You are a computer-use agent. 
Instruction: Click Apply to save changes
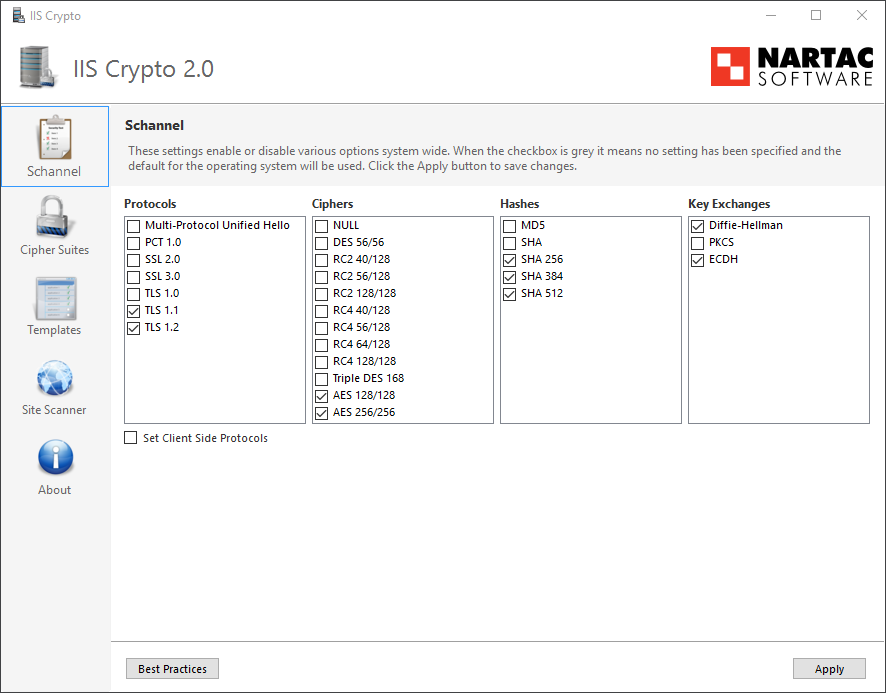(x=829, y=669)
